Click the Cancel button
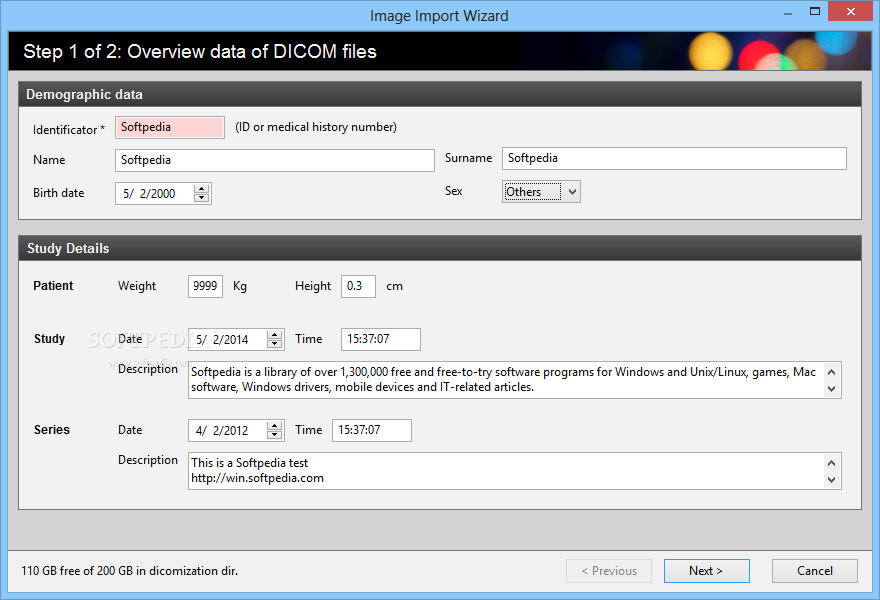The image size is (880, 600). pos(814,571)
